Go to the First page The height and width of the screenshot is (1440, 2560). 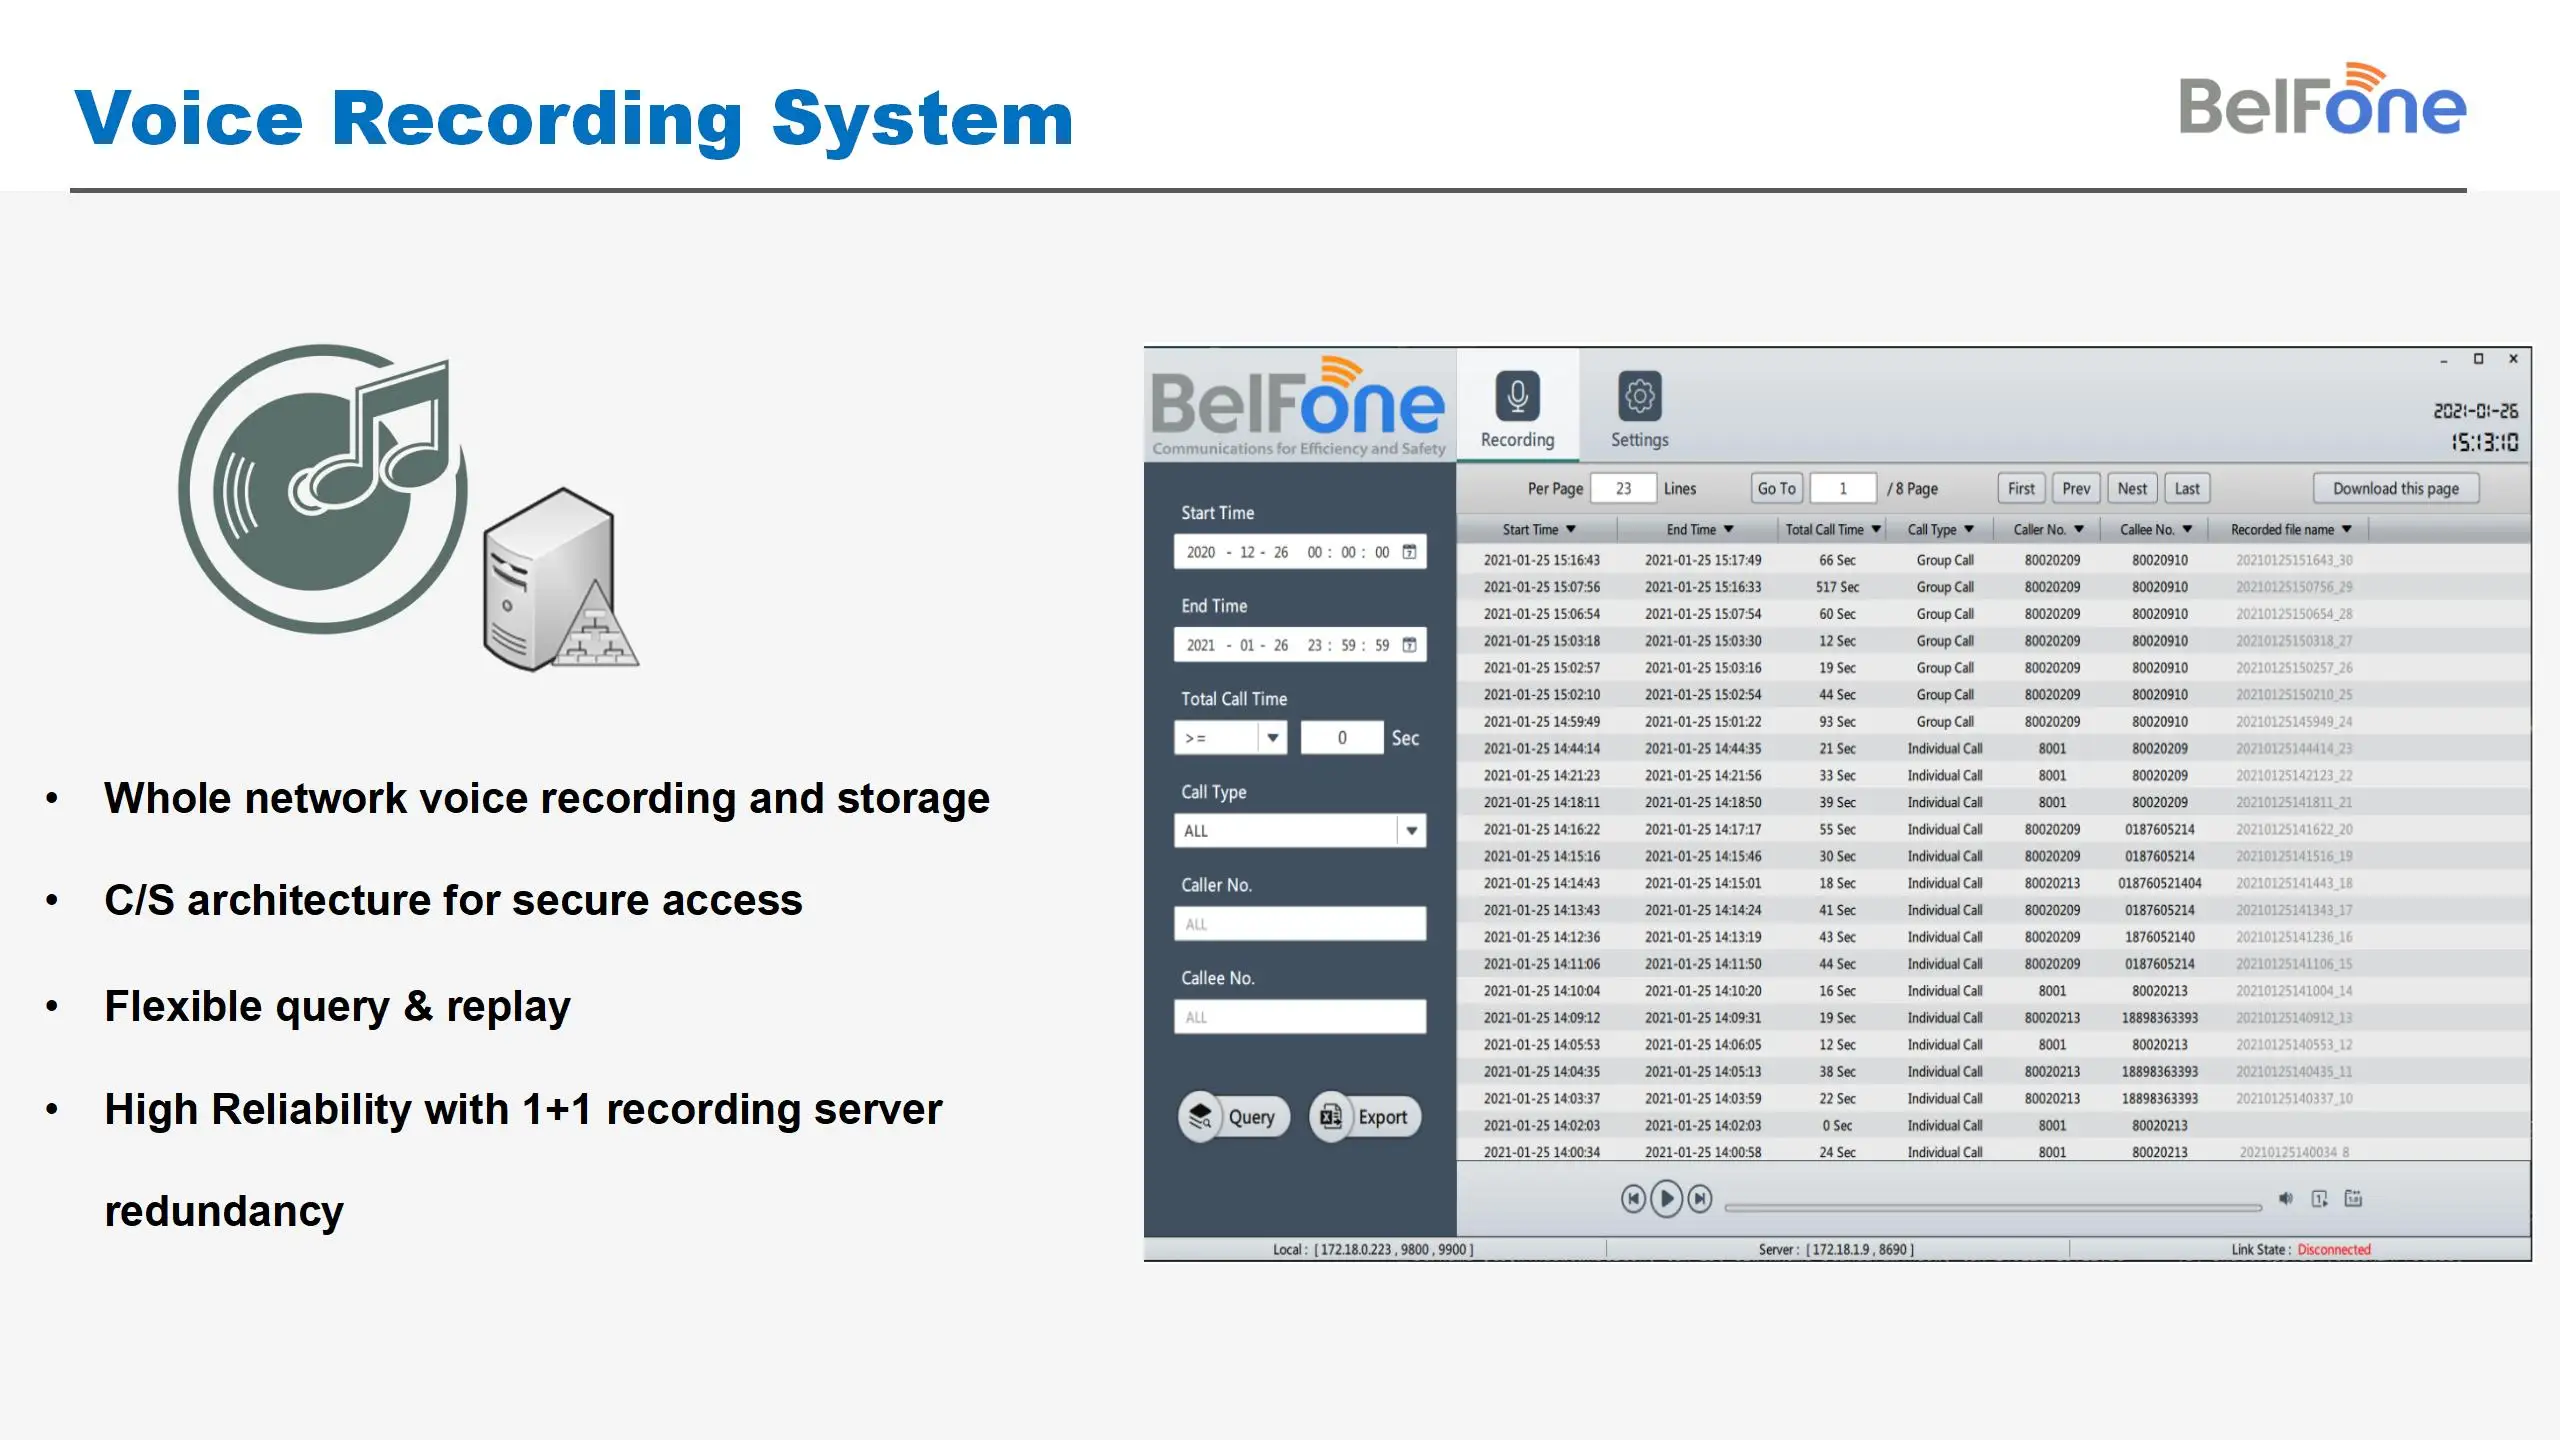click(2021, 489)
